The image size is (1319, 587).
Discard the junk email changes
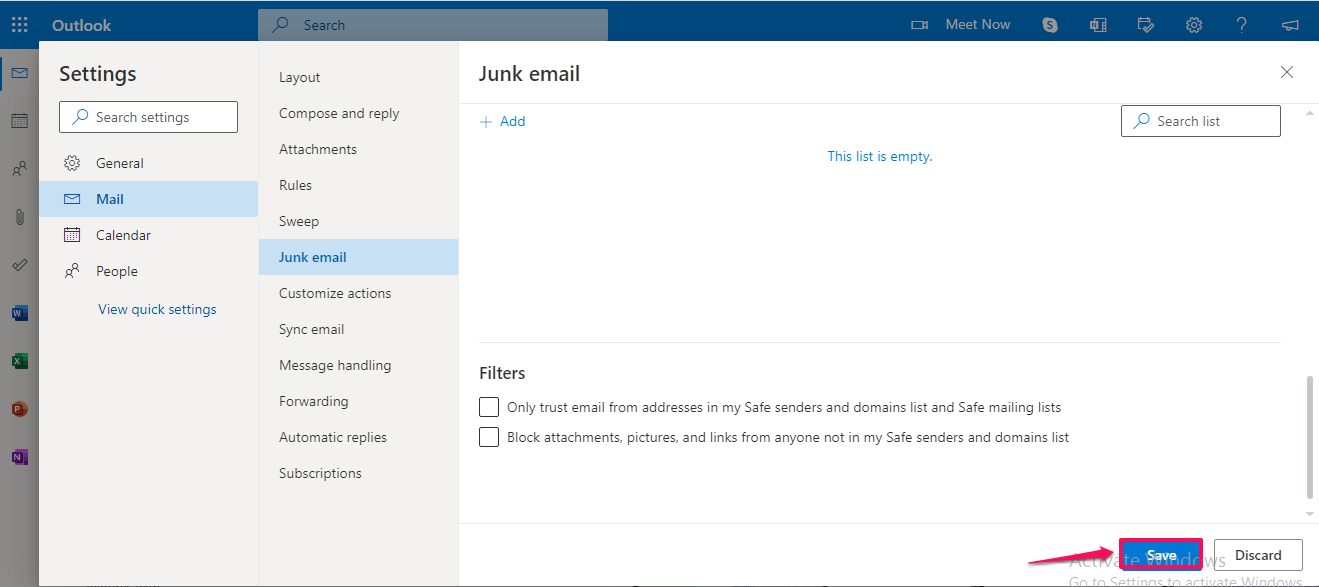tap(1257, 554)
